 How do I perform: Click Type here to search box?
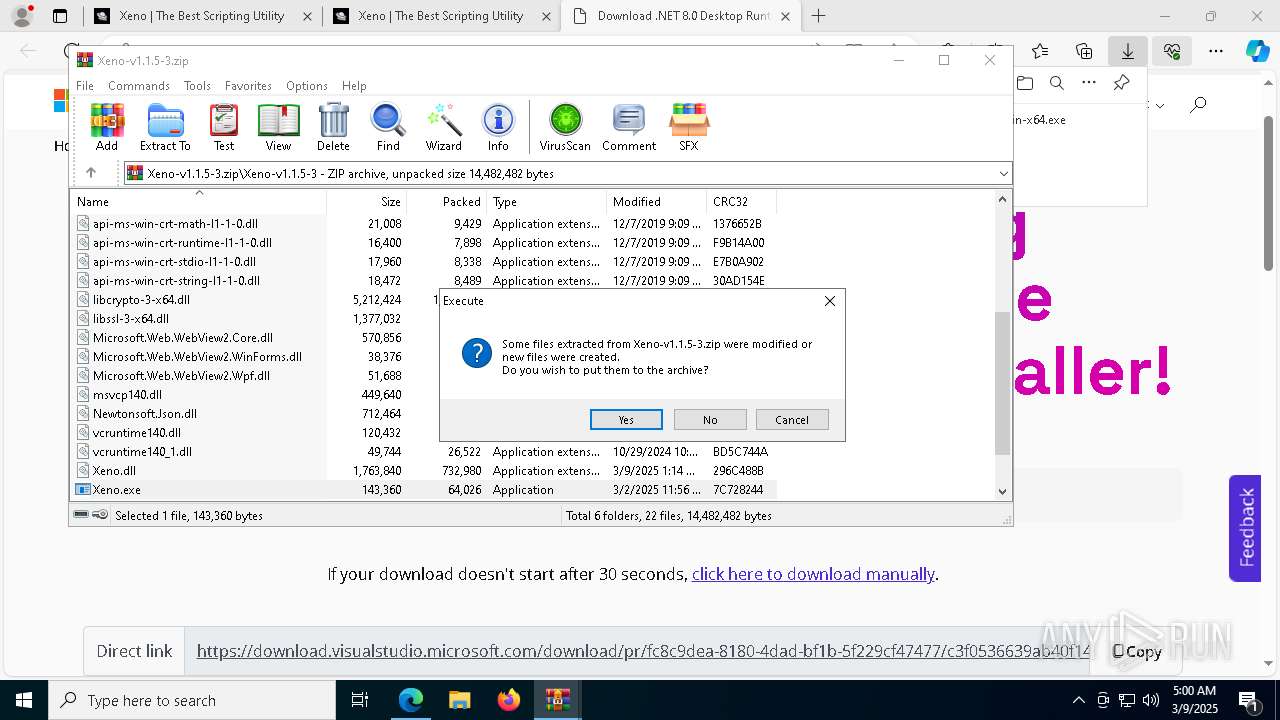192,700
